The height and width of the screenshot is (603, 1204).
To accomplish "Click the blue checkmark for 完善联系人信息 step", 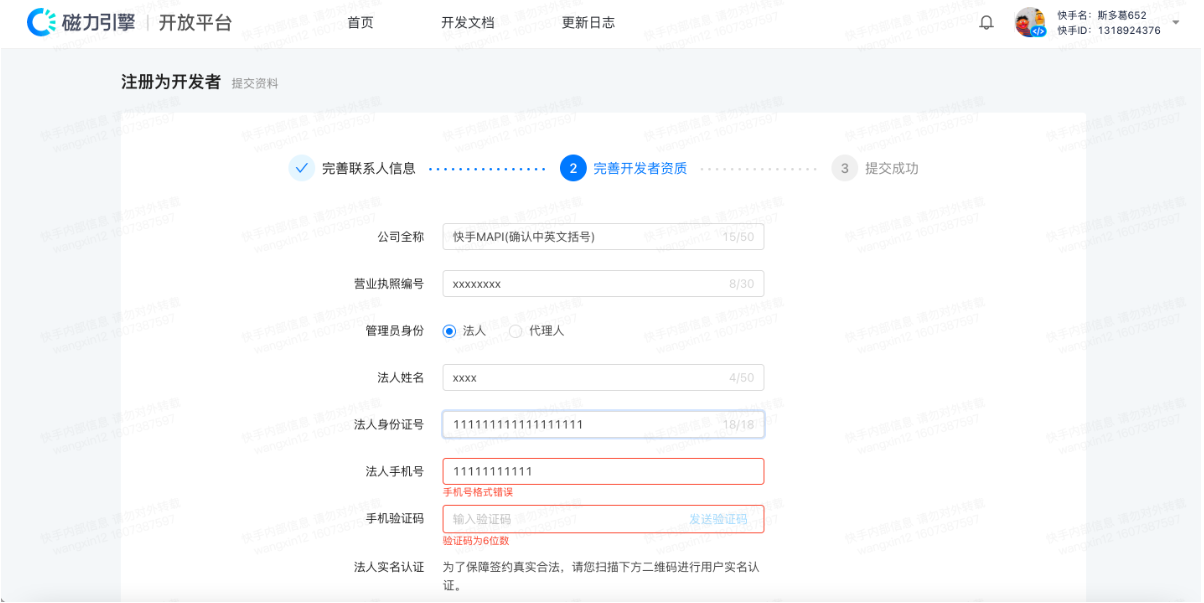I will pyautogui.click(x=300, y=168).
